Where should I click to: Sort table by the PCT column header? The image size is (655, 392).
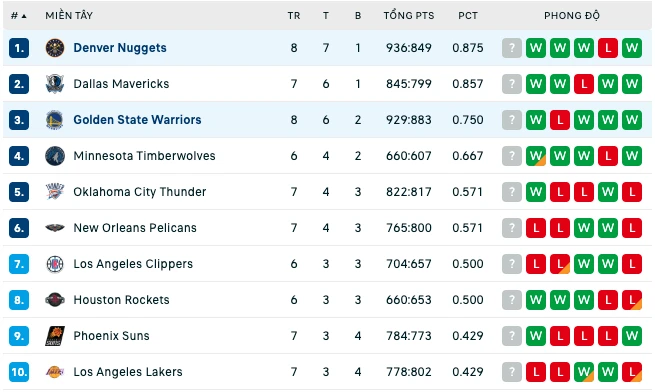pyautogui.click(x=468, y=16)
